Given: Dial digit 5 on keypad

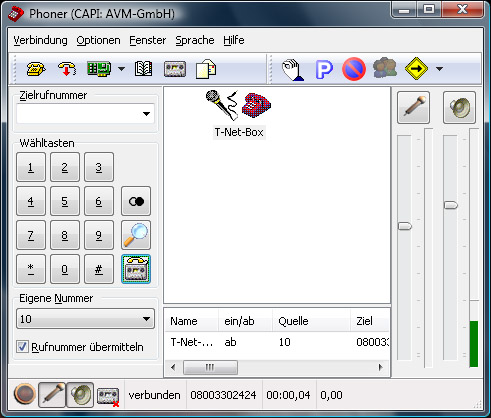Looking at the screenshot, I should click(65, 201).
